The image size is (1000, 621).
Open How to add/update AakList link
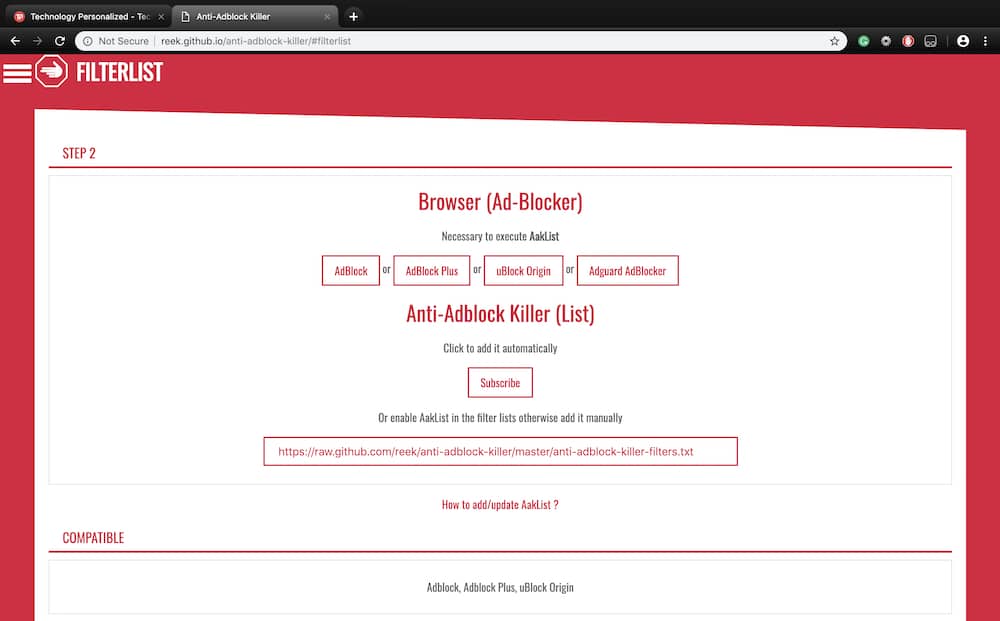coord(500,504)
